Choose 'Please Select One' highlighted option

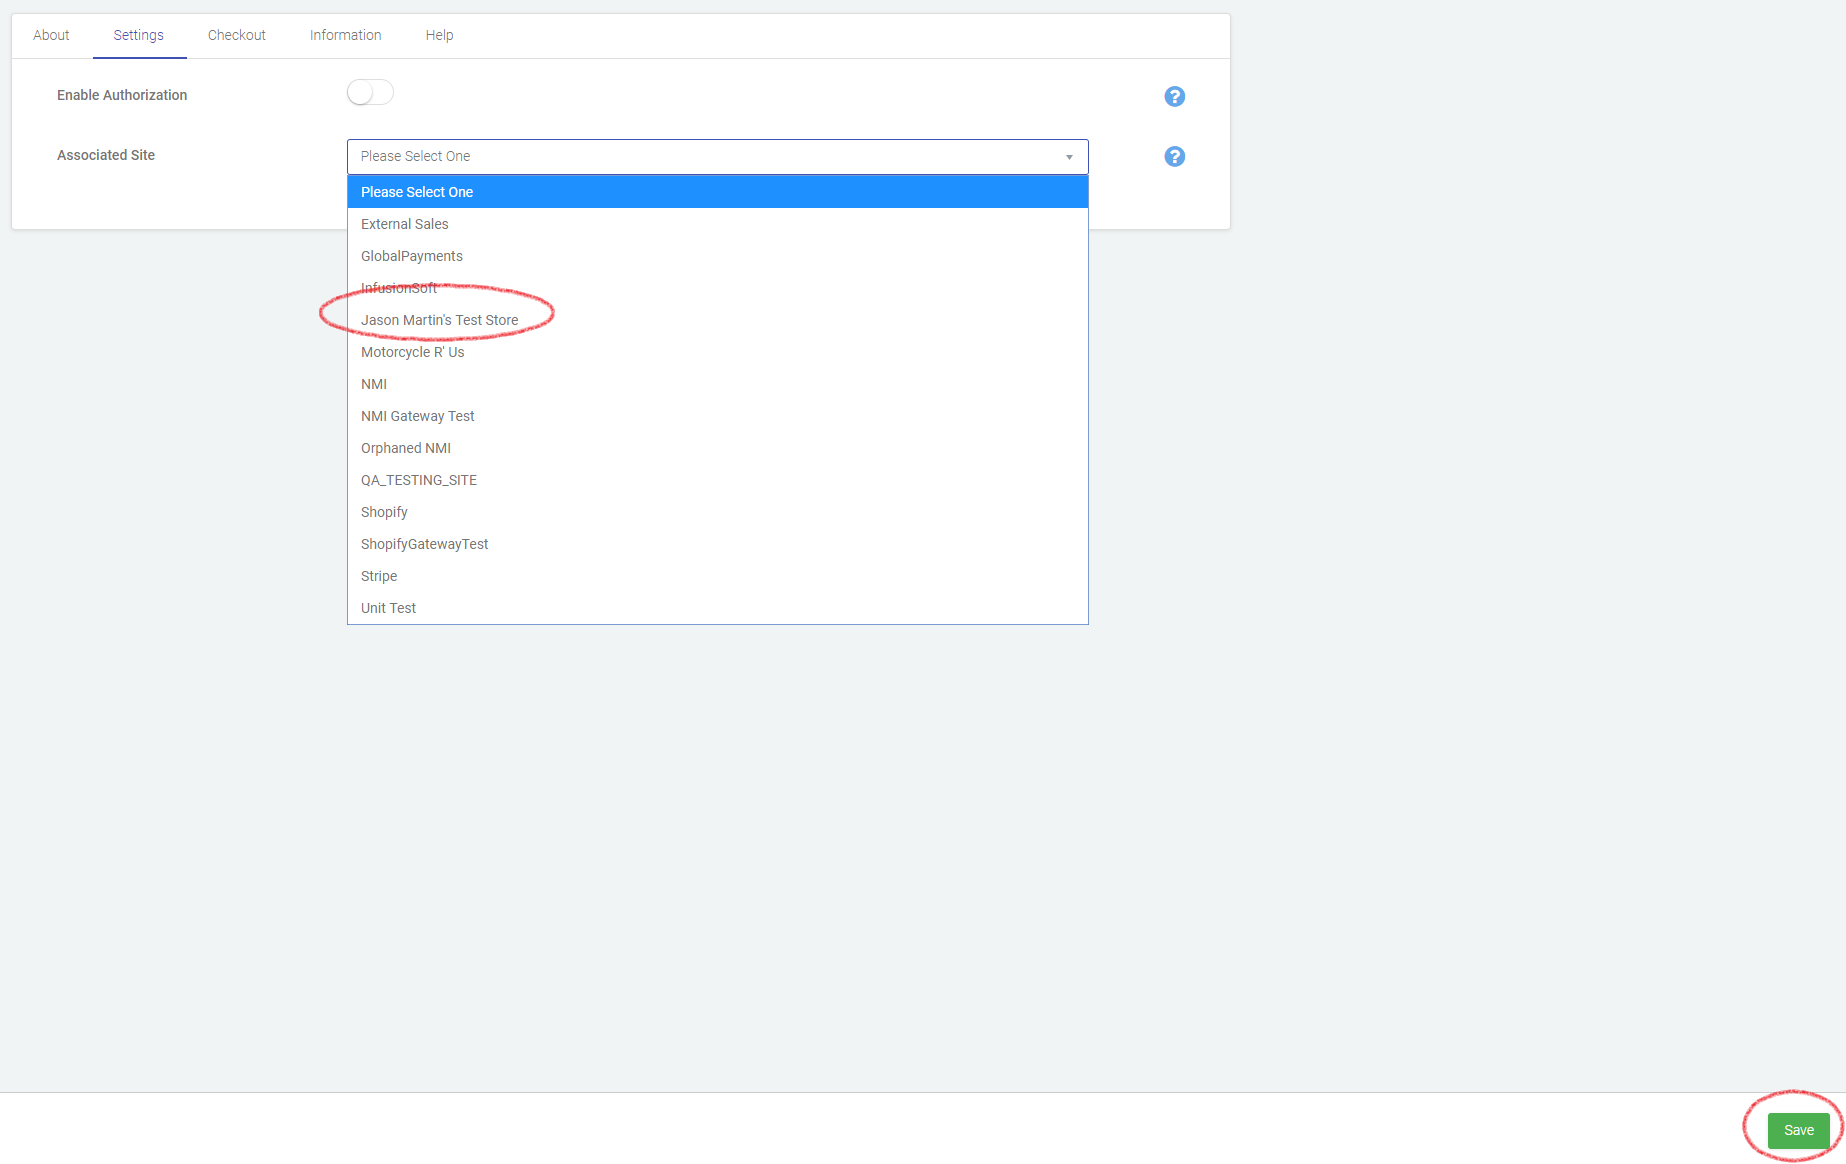717,192
